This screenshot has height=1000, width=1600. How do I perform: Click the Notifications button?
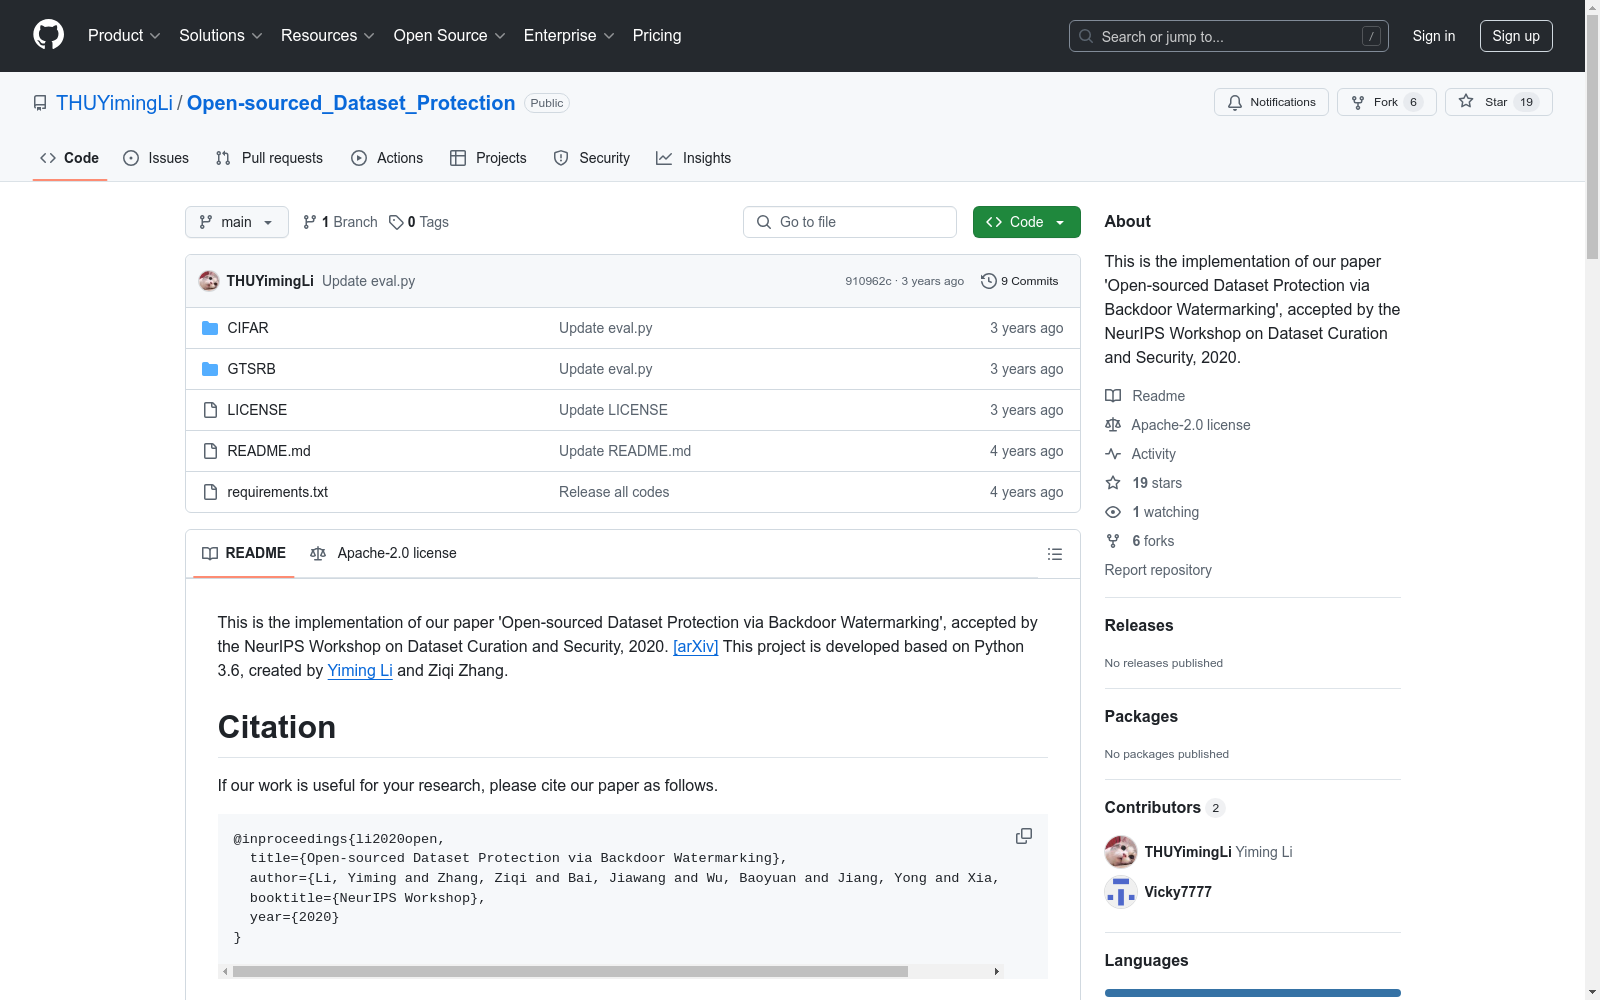pyautogui.click(x=1271, y=102)
